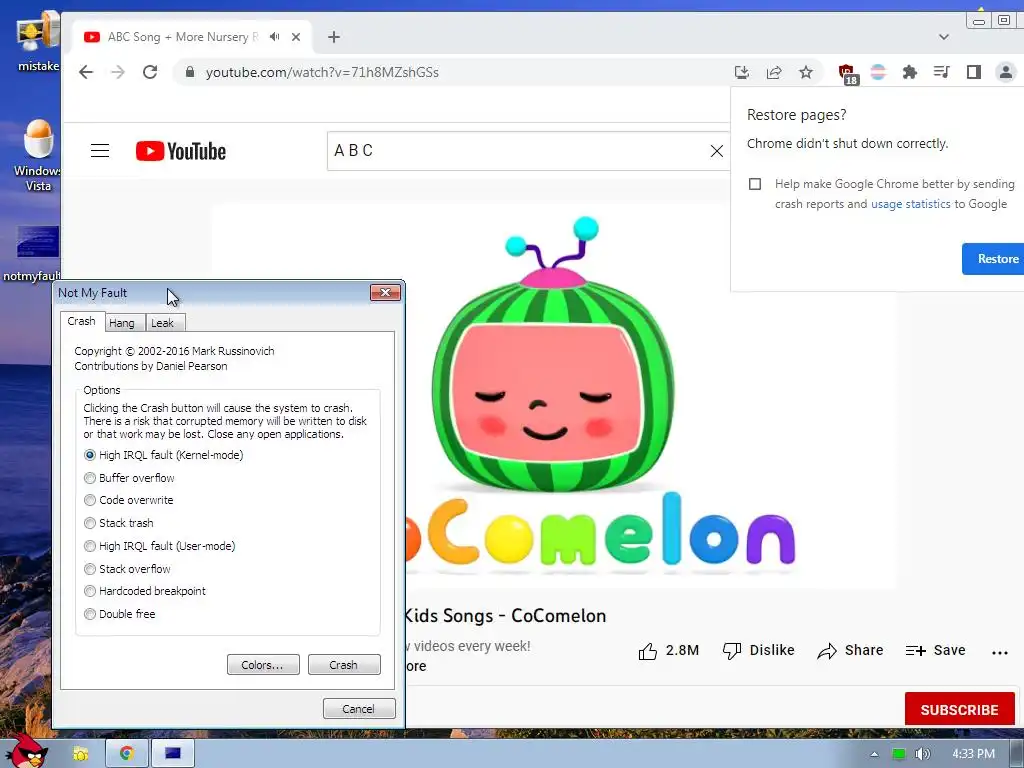The image size is (1024, 768).
Task: Switch to the Crash tab in Not My Fault
Action: [82, 321]
